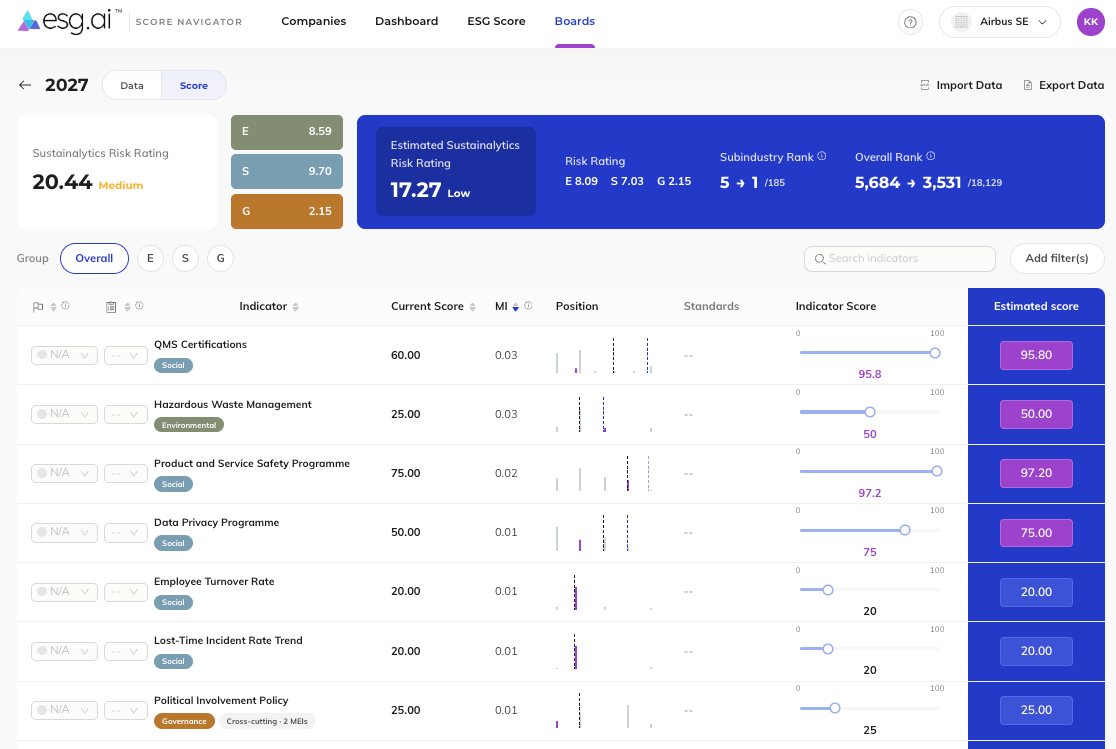Click Data Privacy Programme slider handle

click(905, 530)
